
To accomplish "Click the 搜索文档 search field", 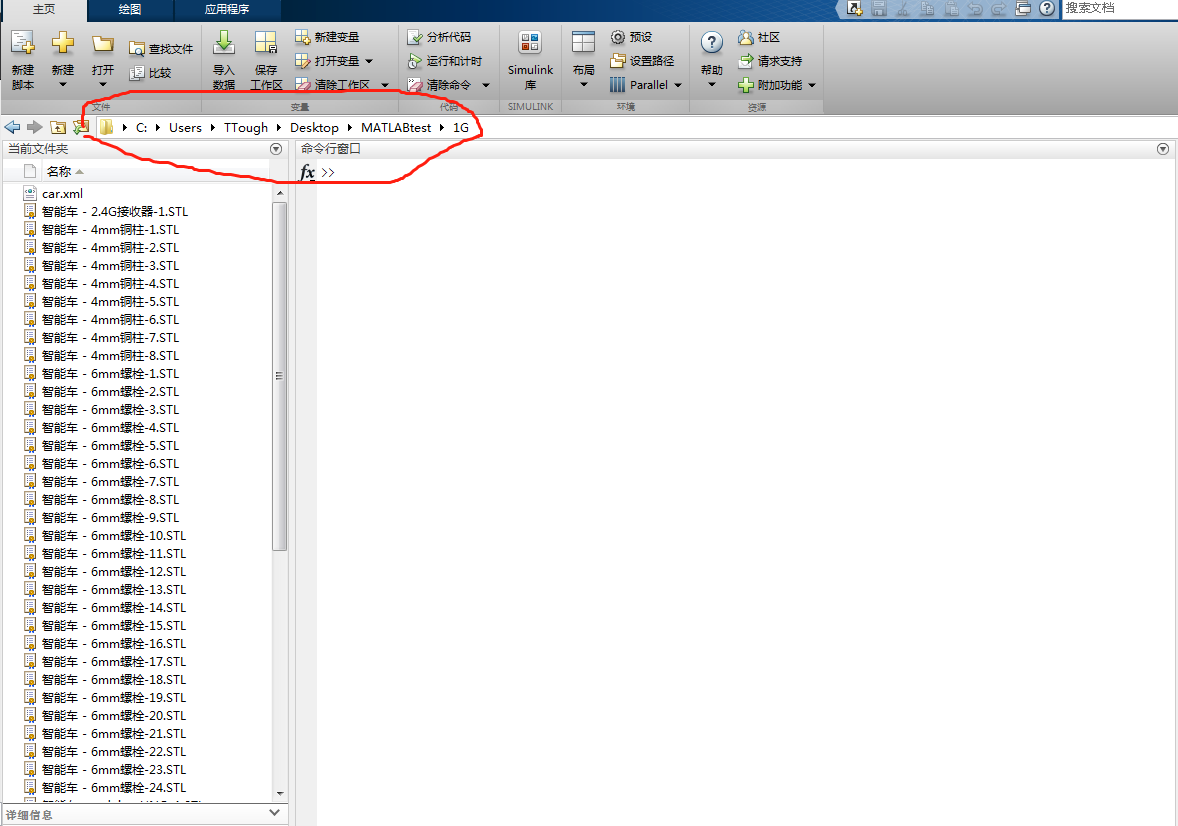I will tap(1119, 8).
